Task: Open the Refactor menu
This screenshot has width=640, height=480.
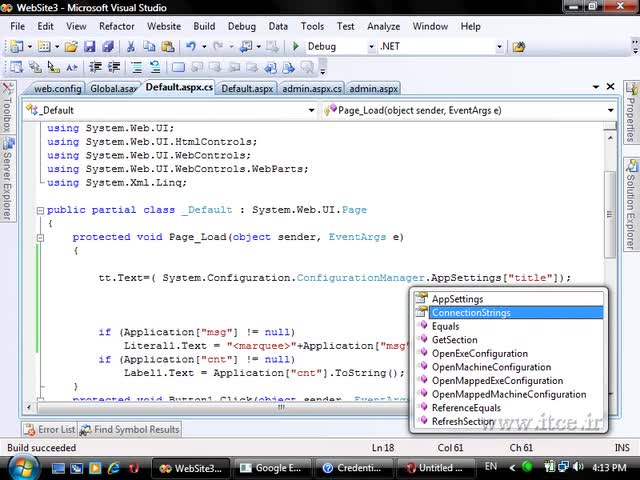Action: coord(117,26)
